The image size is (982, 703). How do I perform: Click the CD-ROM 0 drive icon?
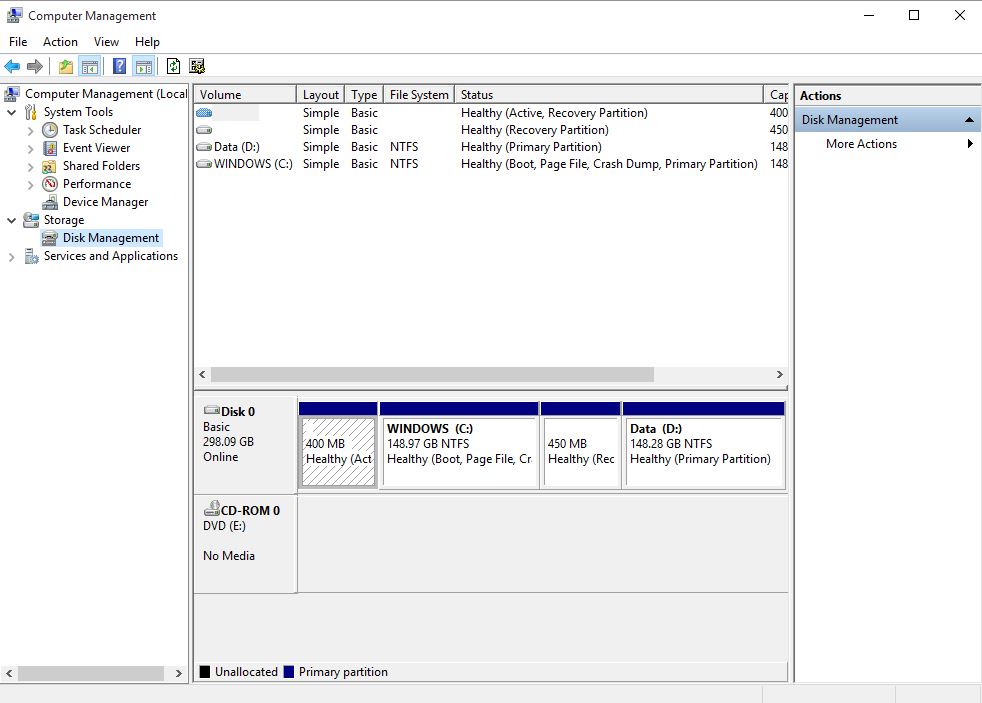point(212,508)
